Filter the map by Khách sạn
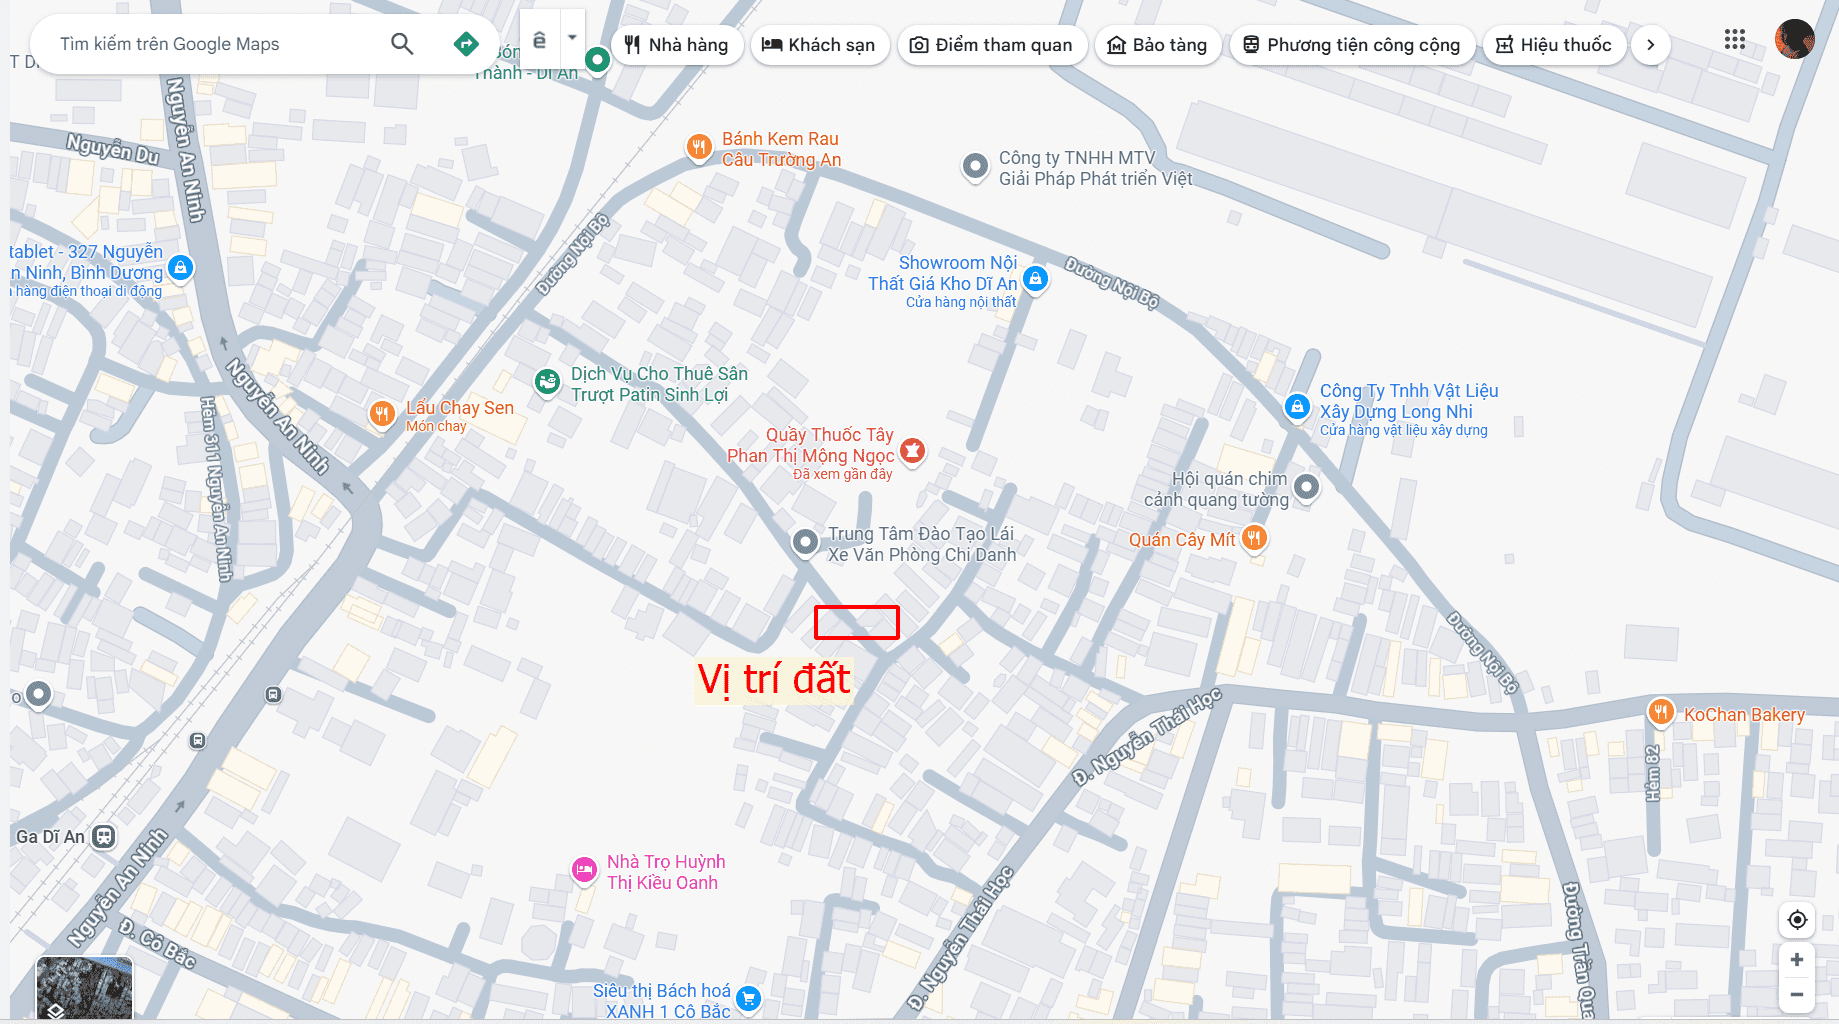Image resolution: width=1839 pixels, height=1024 pixels. (x=819, y=45)
